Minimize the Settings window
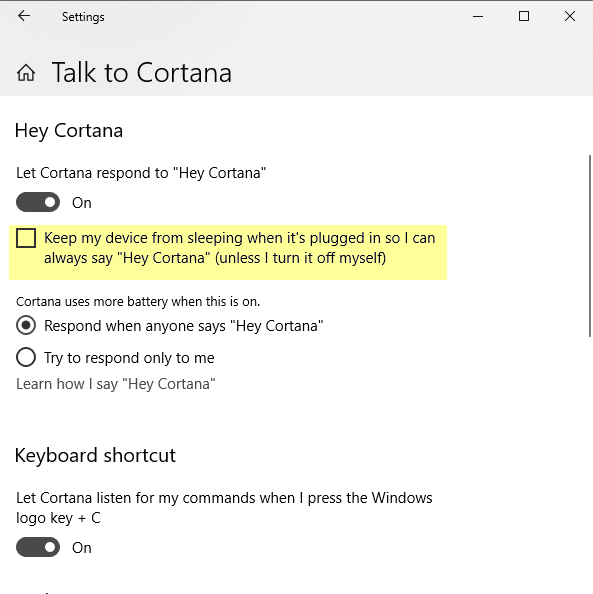Screen dimensions: 593x594 [x=478, y=16]
